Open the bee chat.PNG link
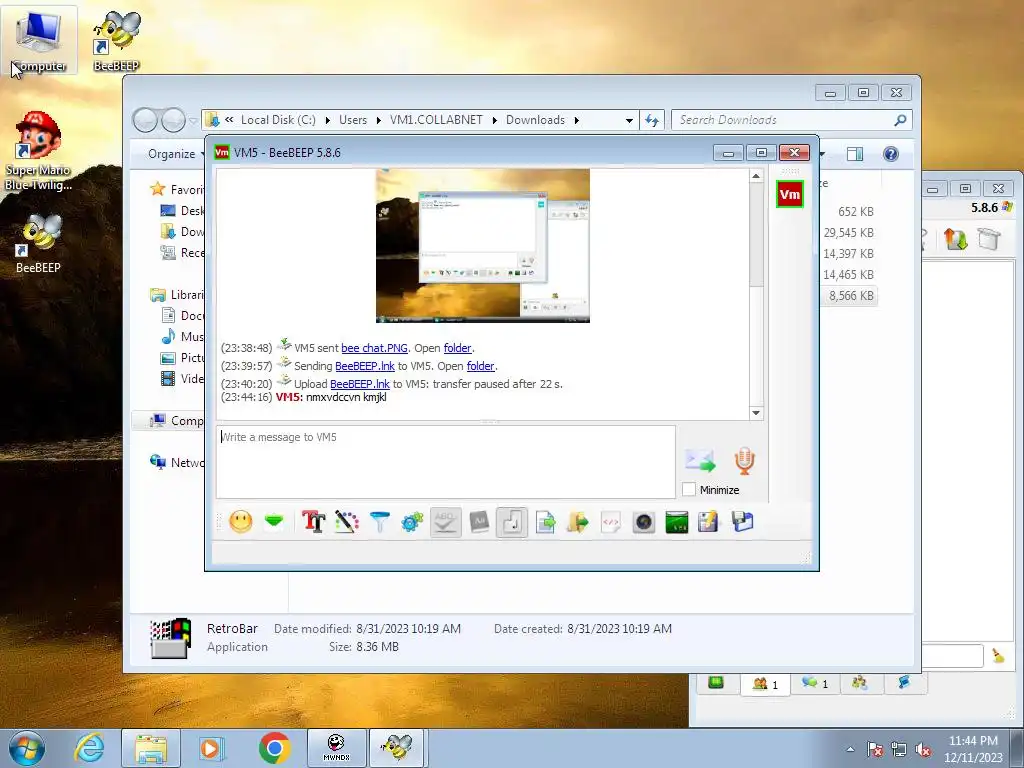 coord(374,348)
